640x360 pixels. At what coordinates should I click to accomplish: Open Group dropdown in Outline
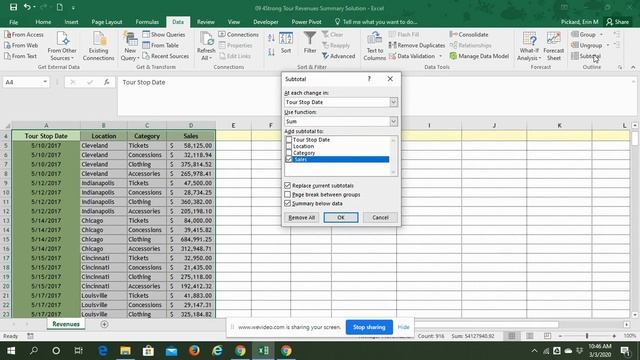[x=601, y=35]
